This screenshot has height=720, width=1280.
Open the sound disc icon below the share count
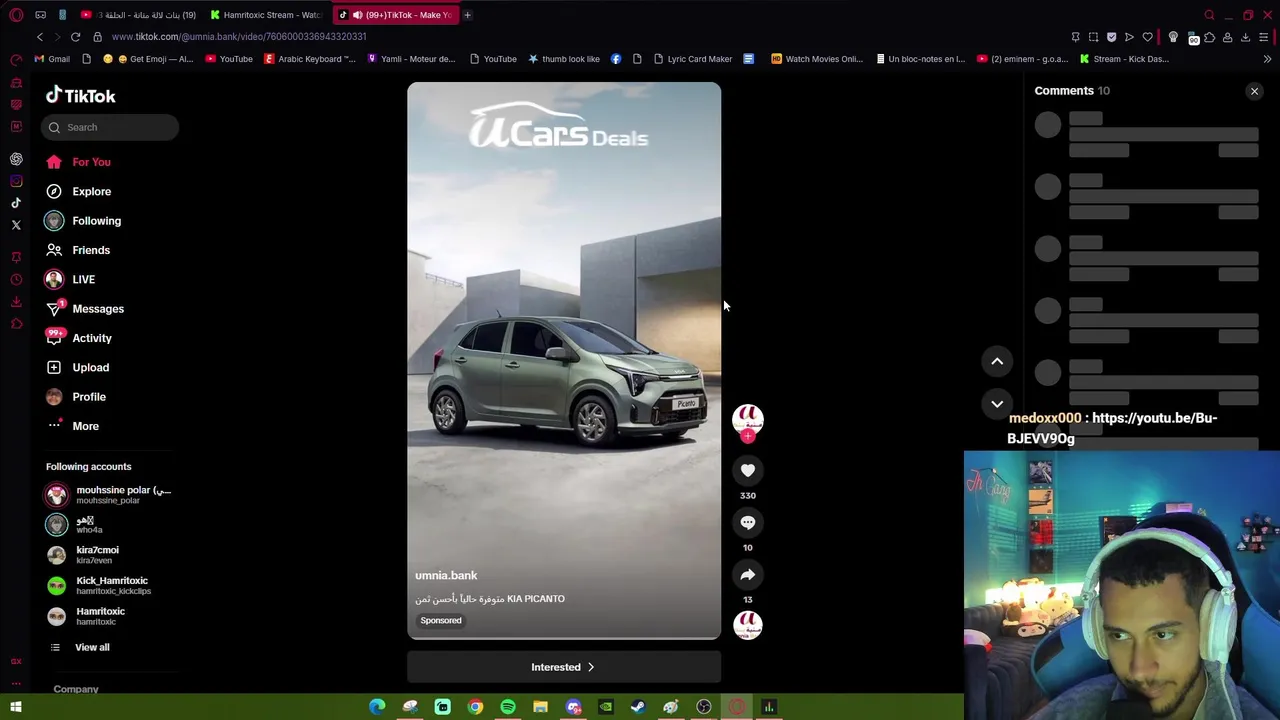[x=748, y=625]
